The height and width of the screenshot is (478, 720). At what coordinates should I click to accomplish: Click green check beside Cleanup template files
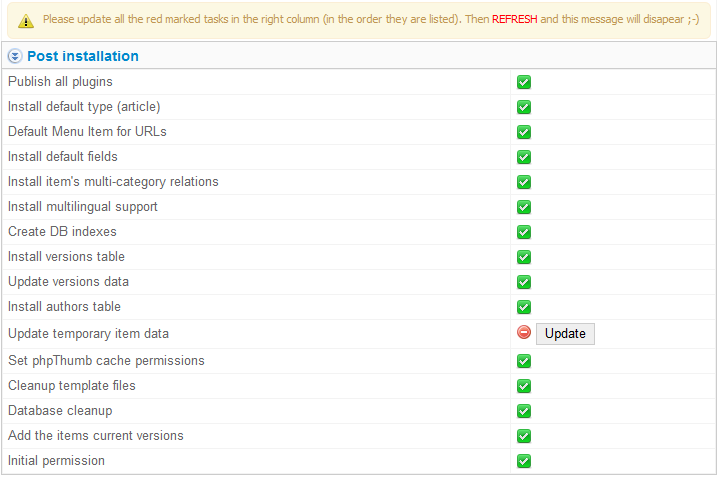(x=523, y=386)
